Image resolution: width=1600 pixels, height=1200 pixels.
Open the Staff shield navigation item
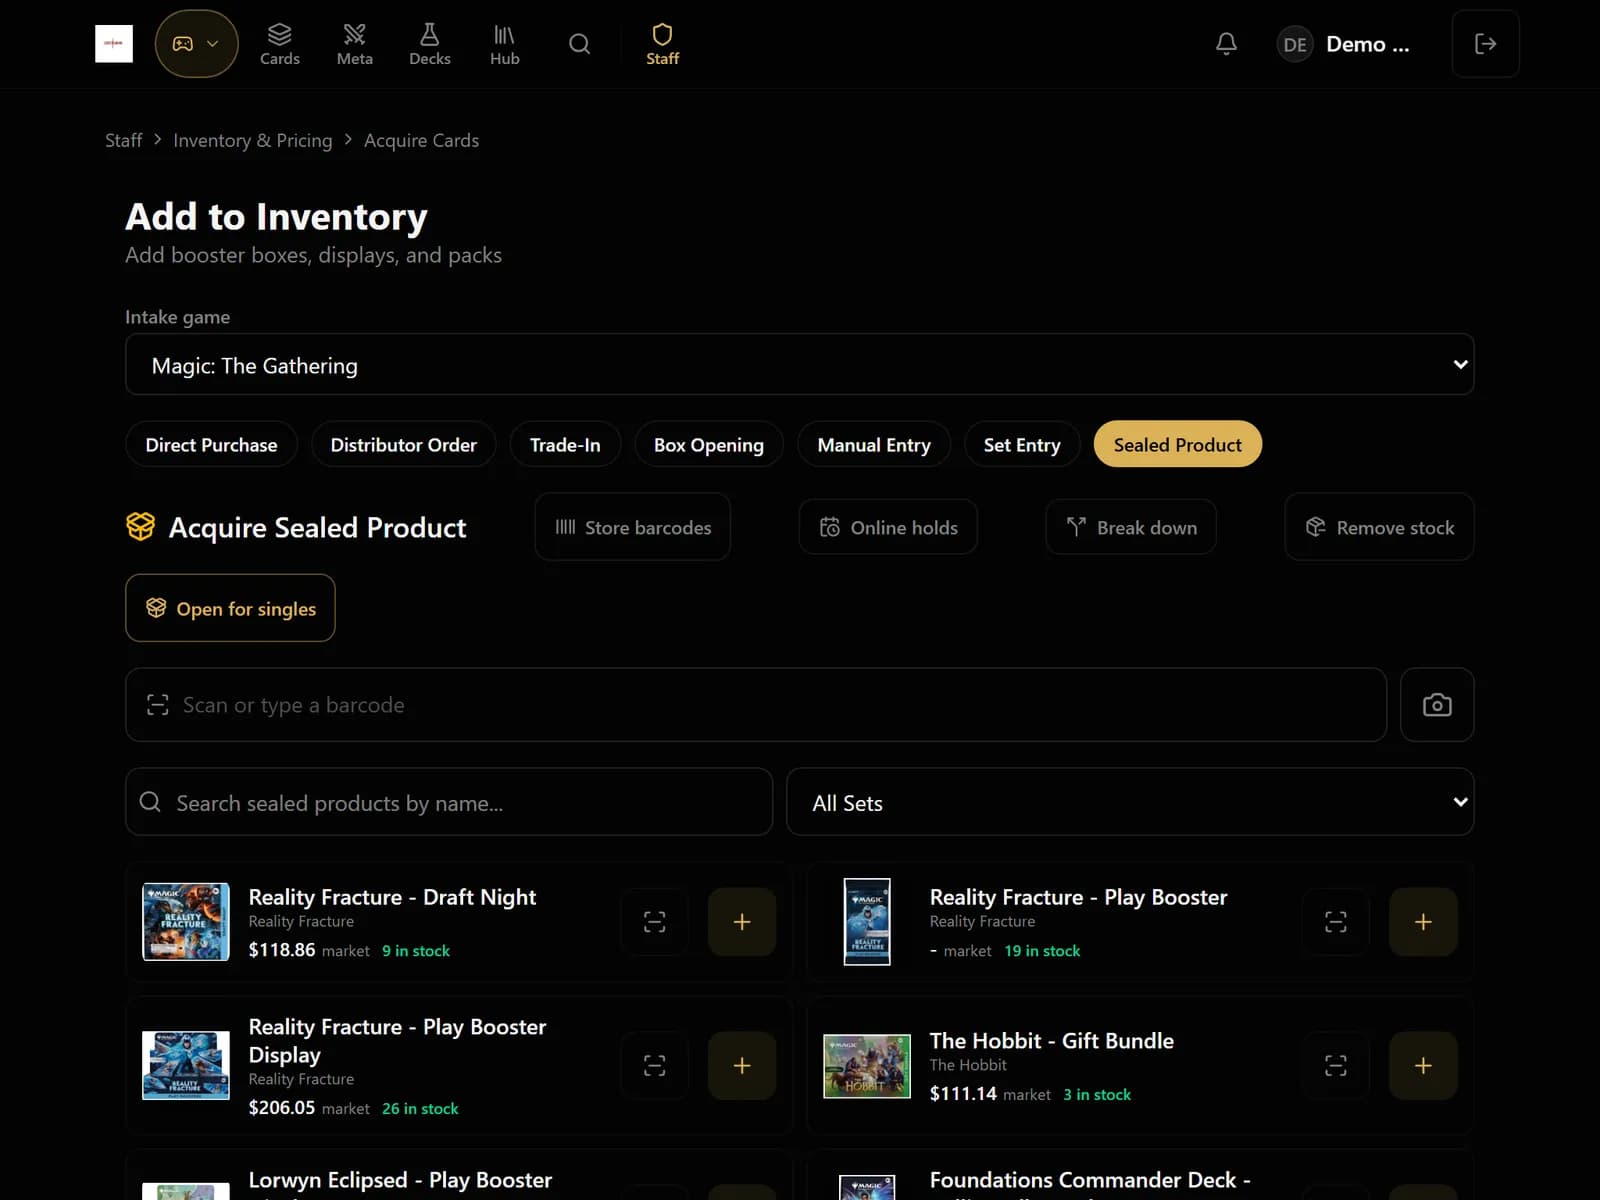(x=662, y=44)
